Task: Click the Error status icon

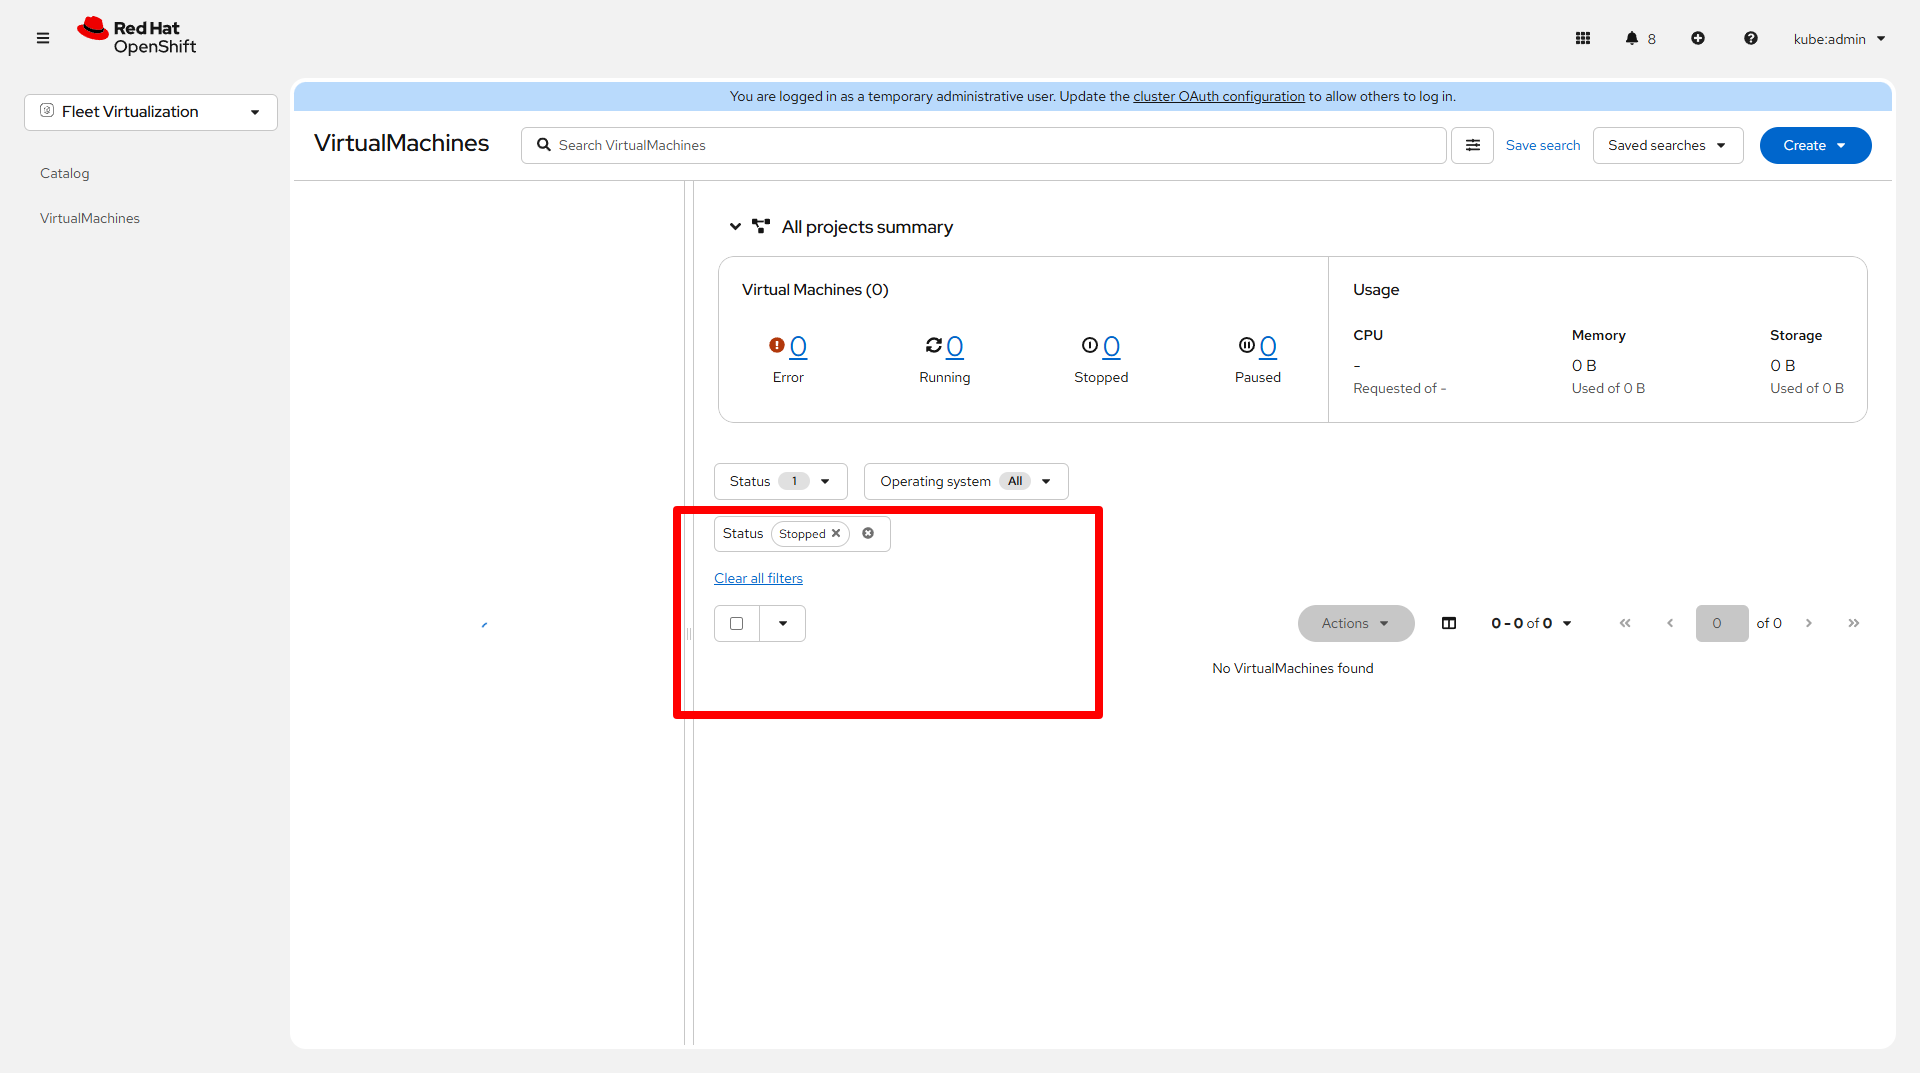Action: 777,345
